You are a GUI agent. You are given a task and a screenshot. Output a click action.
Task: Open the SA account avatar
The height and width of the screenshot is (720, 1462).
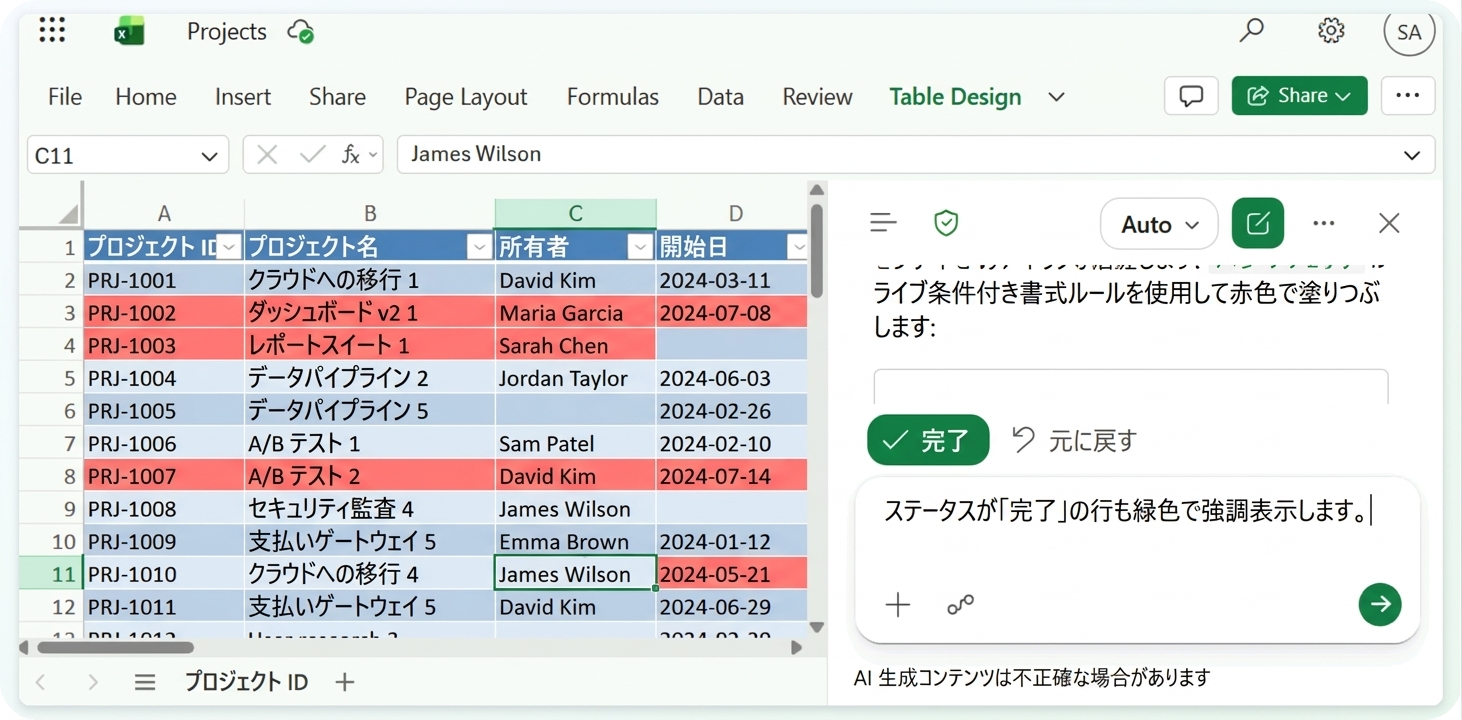(1409, 32)
